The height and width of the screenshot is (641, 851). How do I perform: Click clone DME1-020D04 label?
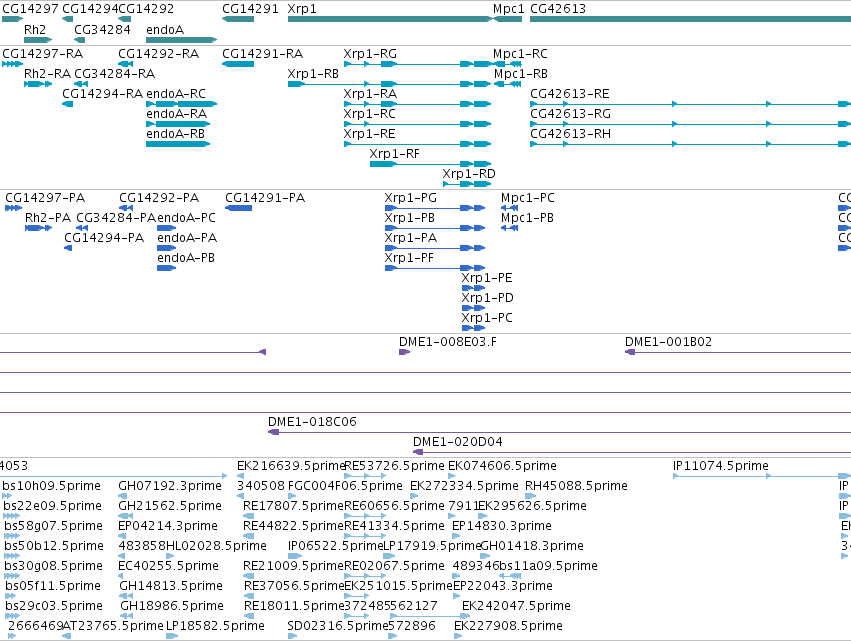(x=458, y=442)
